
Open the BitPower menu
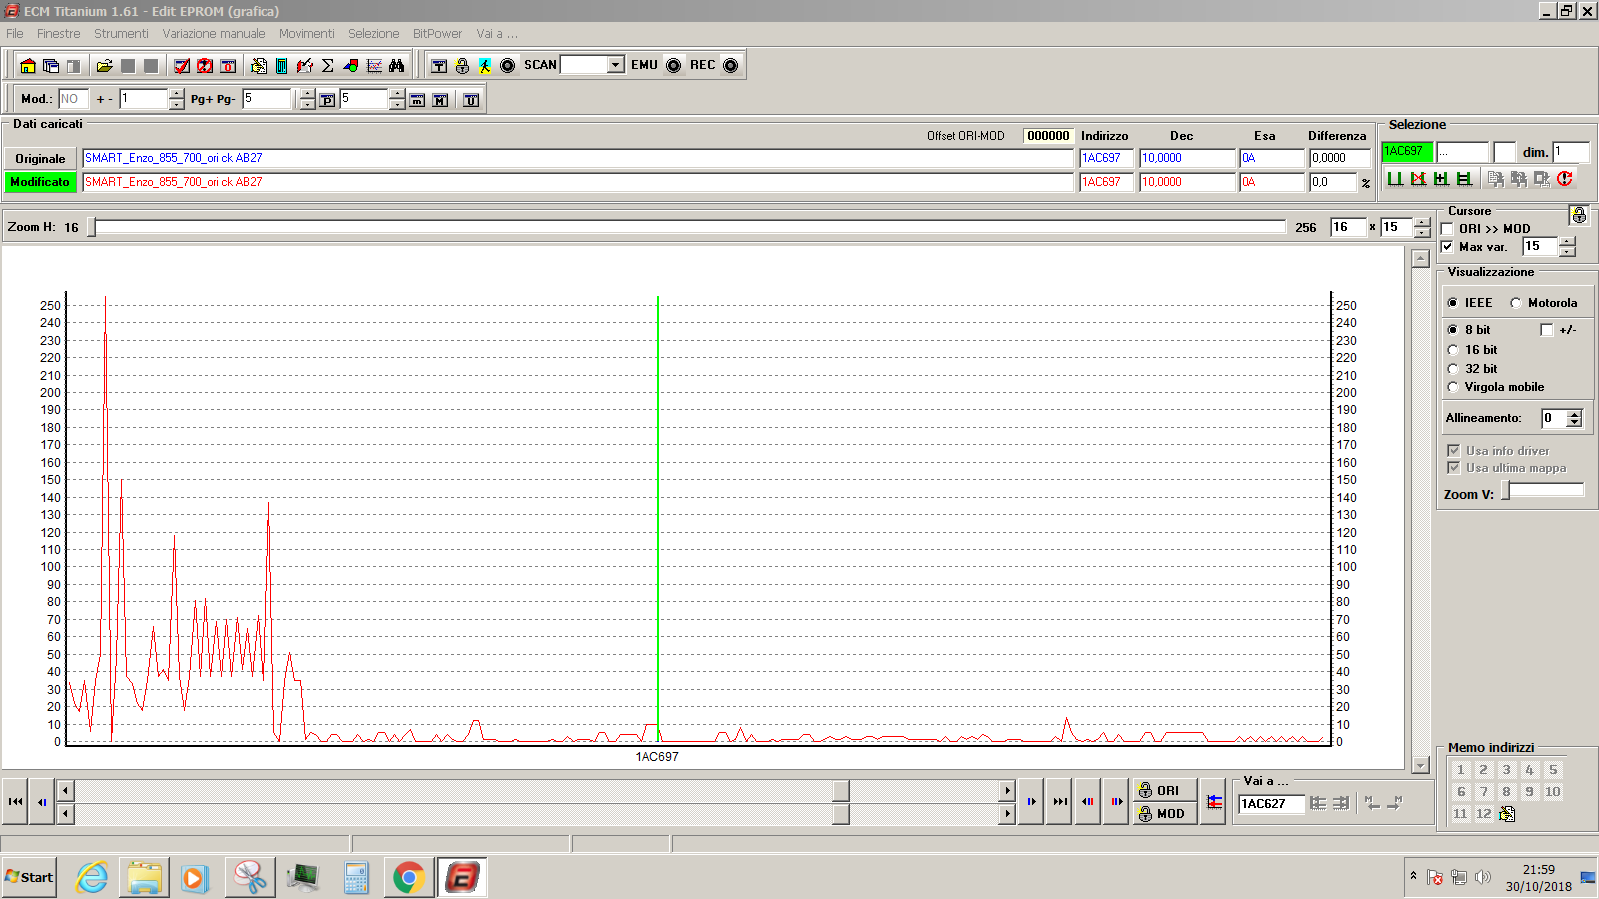(x=438, y=34)
